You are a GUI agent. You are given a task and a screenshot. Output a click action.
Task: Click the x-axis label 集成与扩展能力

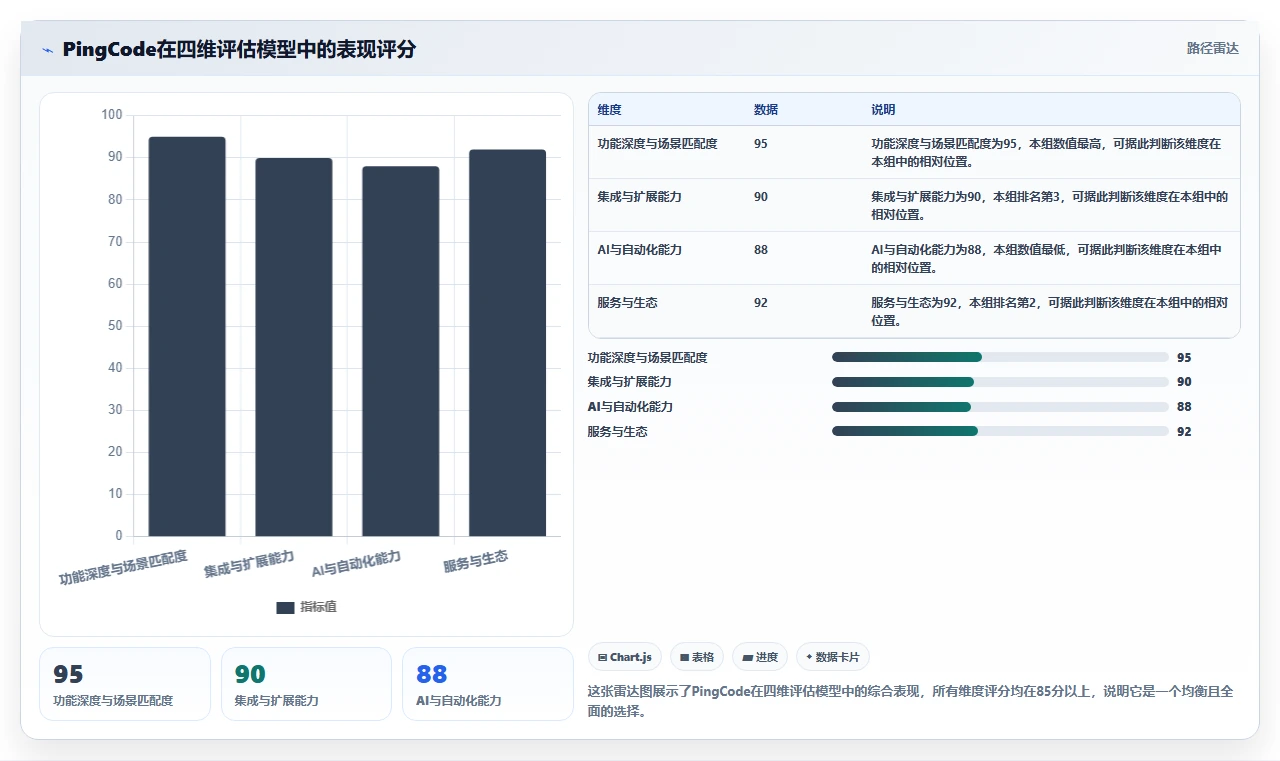[249, 564]
